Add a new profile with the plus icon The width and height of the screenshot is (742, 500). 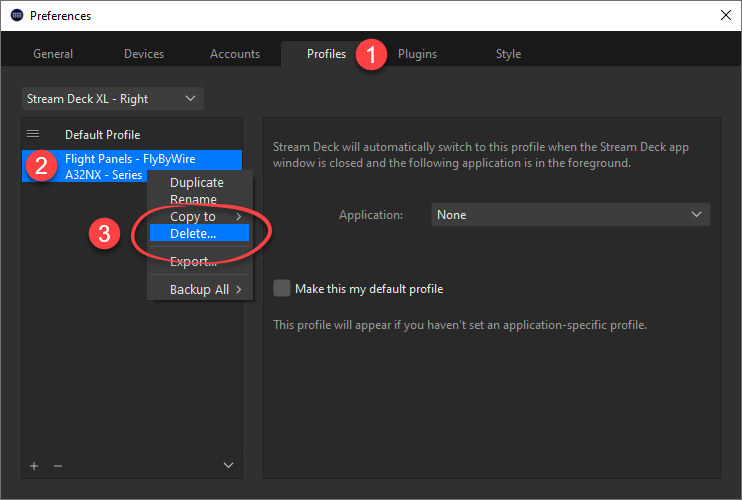[34, 466]
